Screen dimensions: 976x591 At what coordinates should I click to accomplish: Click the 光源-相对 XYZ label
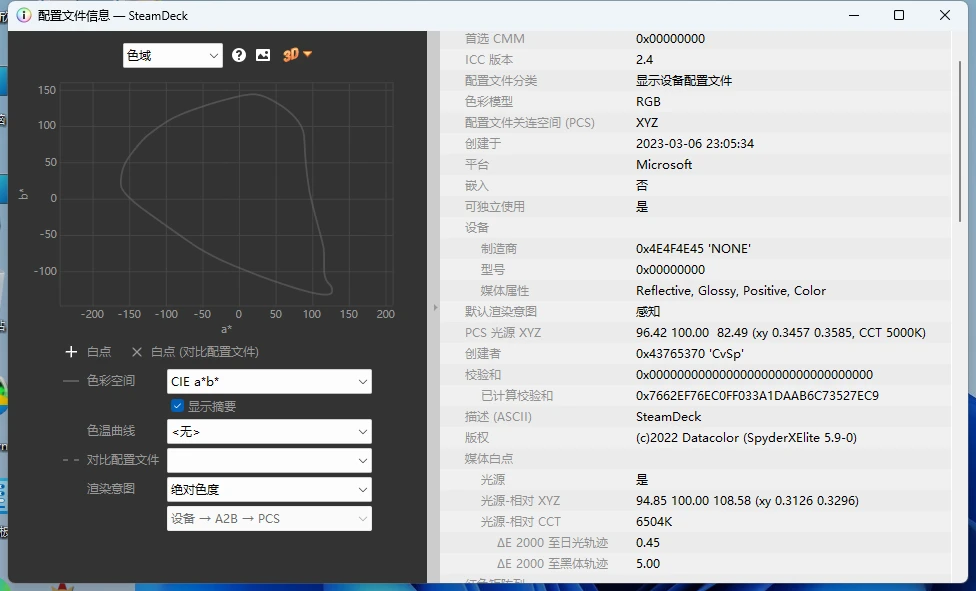(520, 501)
